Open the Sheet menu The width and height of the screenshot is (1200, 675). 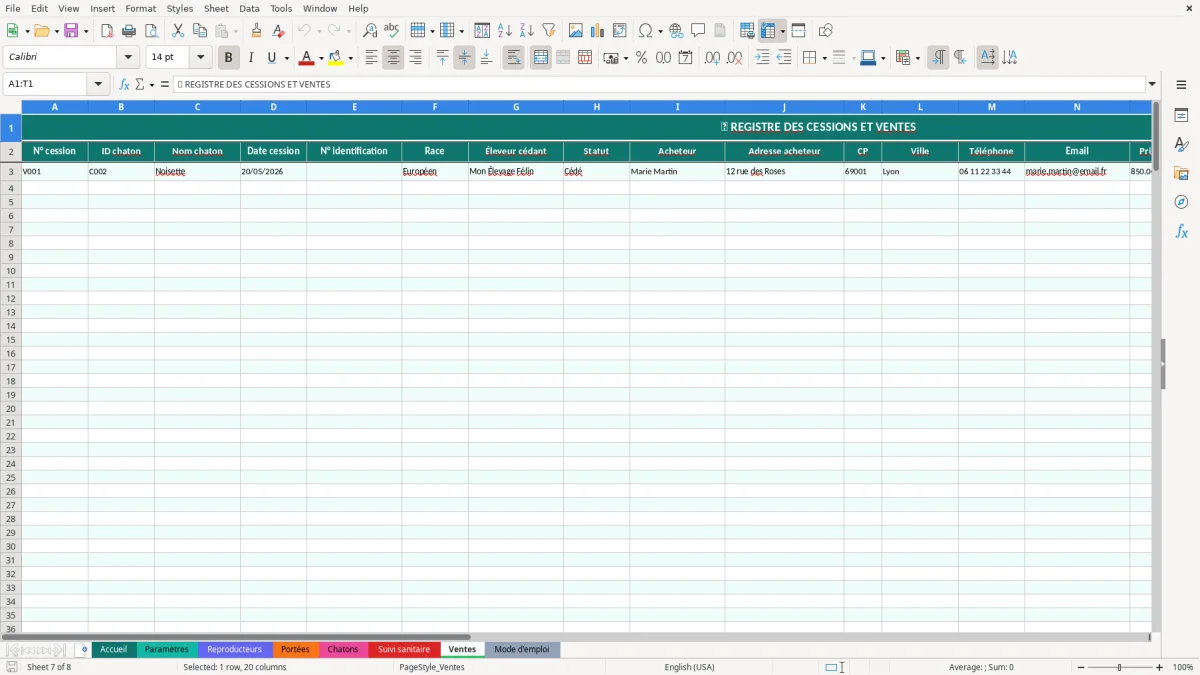(x=216, y=8)
